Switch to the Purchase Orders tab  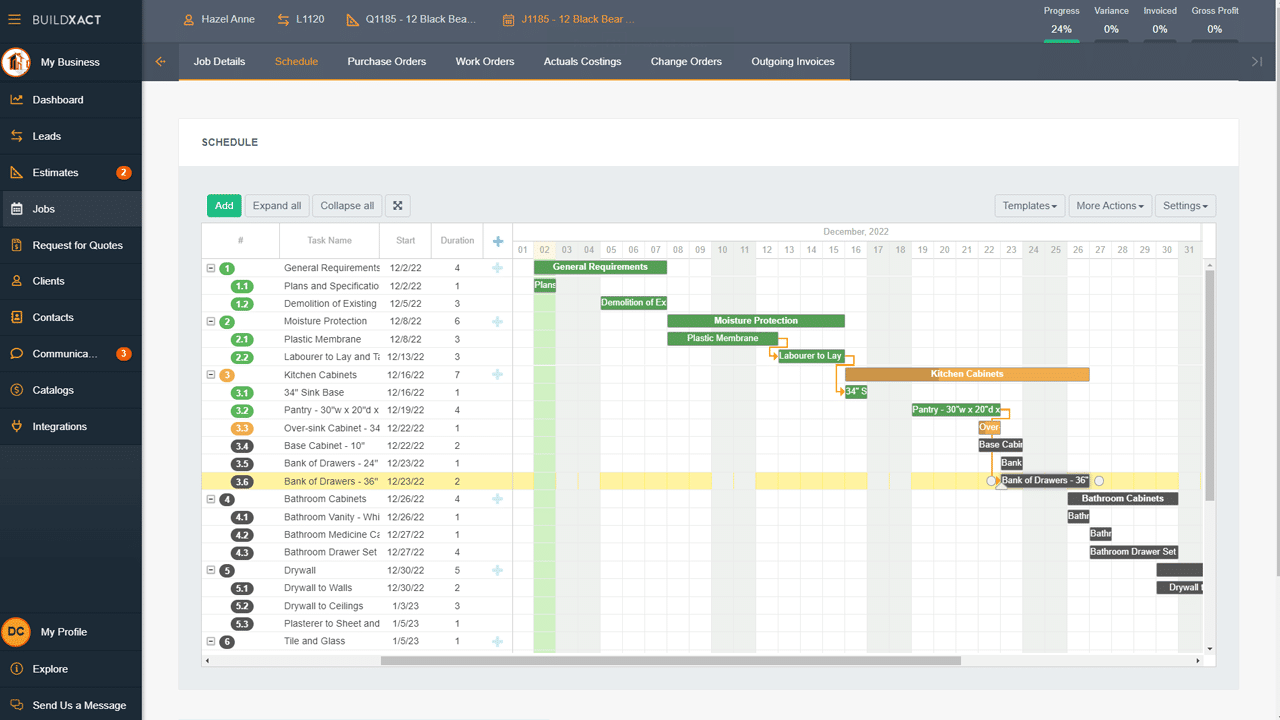[x=386, y=62]
